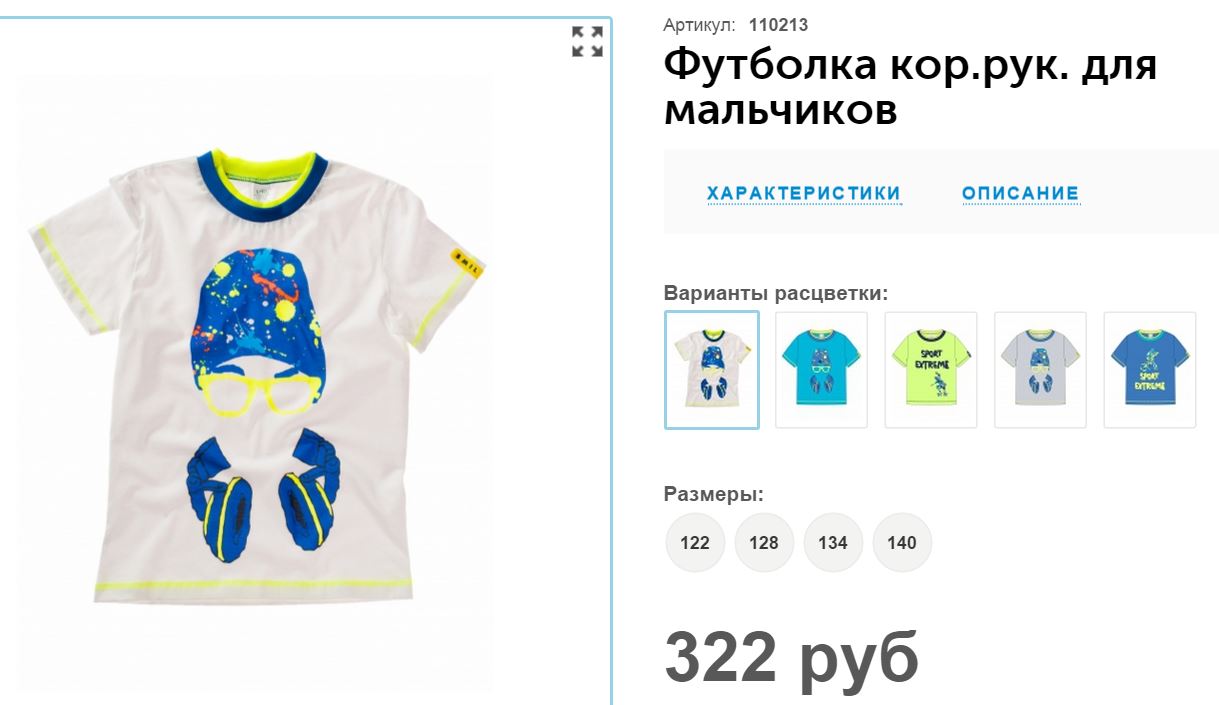Click the Артикул label

(x=700, y=25)
